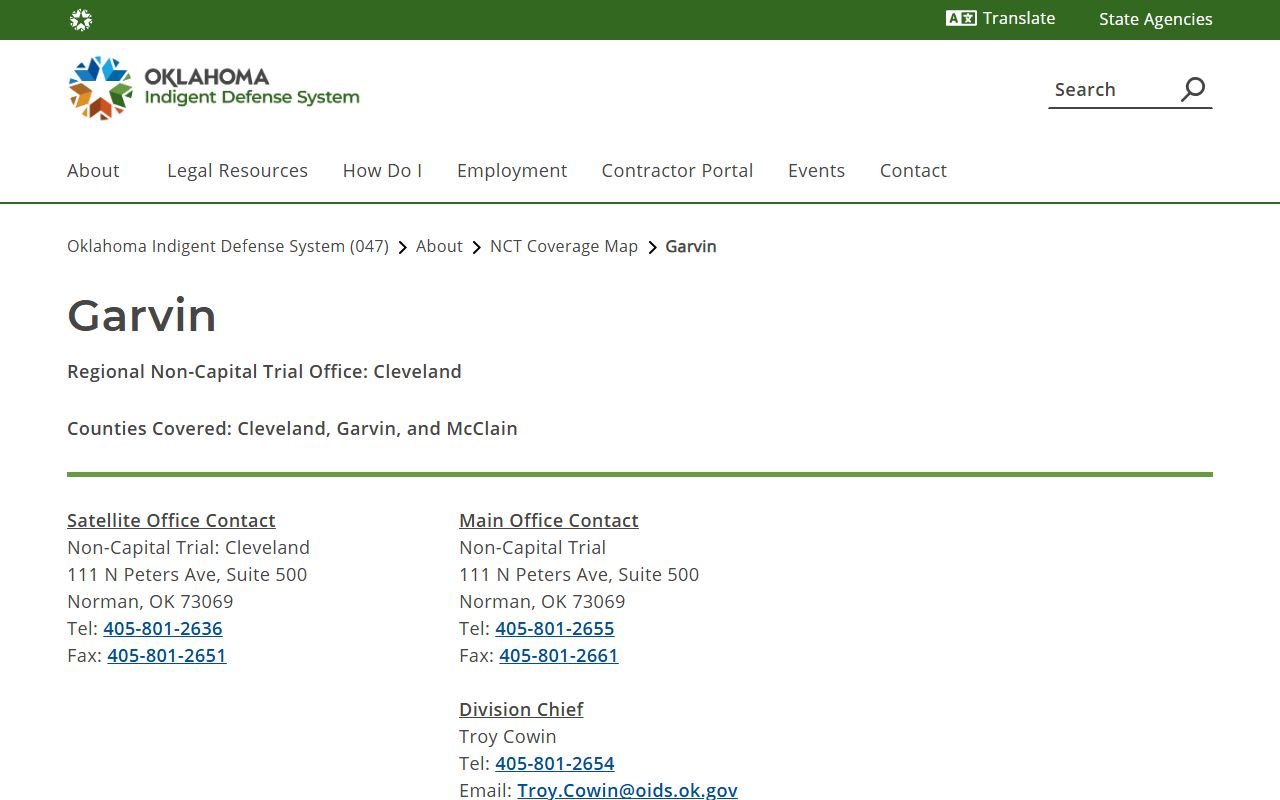Click the Main Office Contact heading
This screenshot has width=1280, height=800.
(x=548, y=520)
